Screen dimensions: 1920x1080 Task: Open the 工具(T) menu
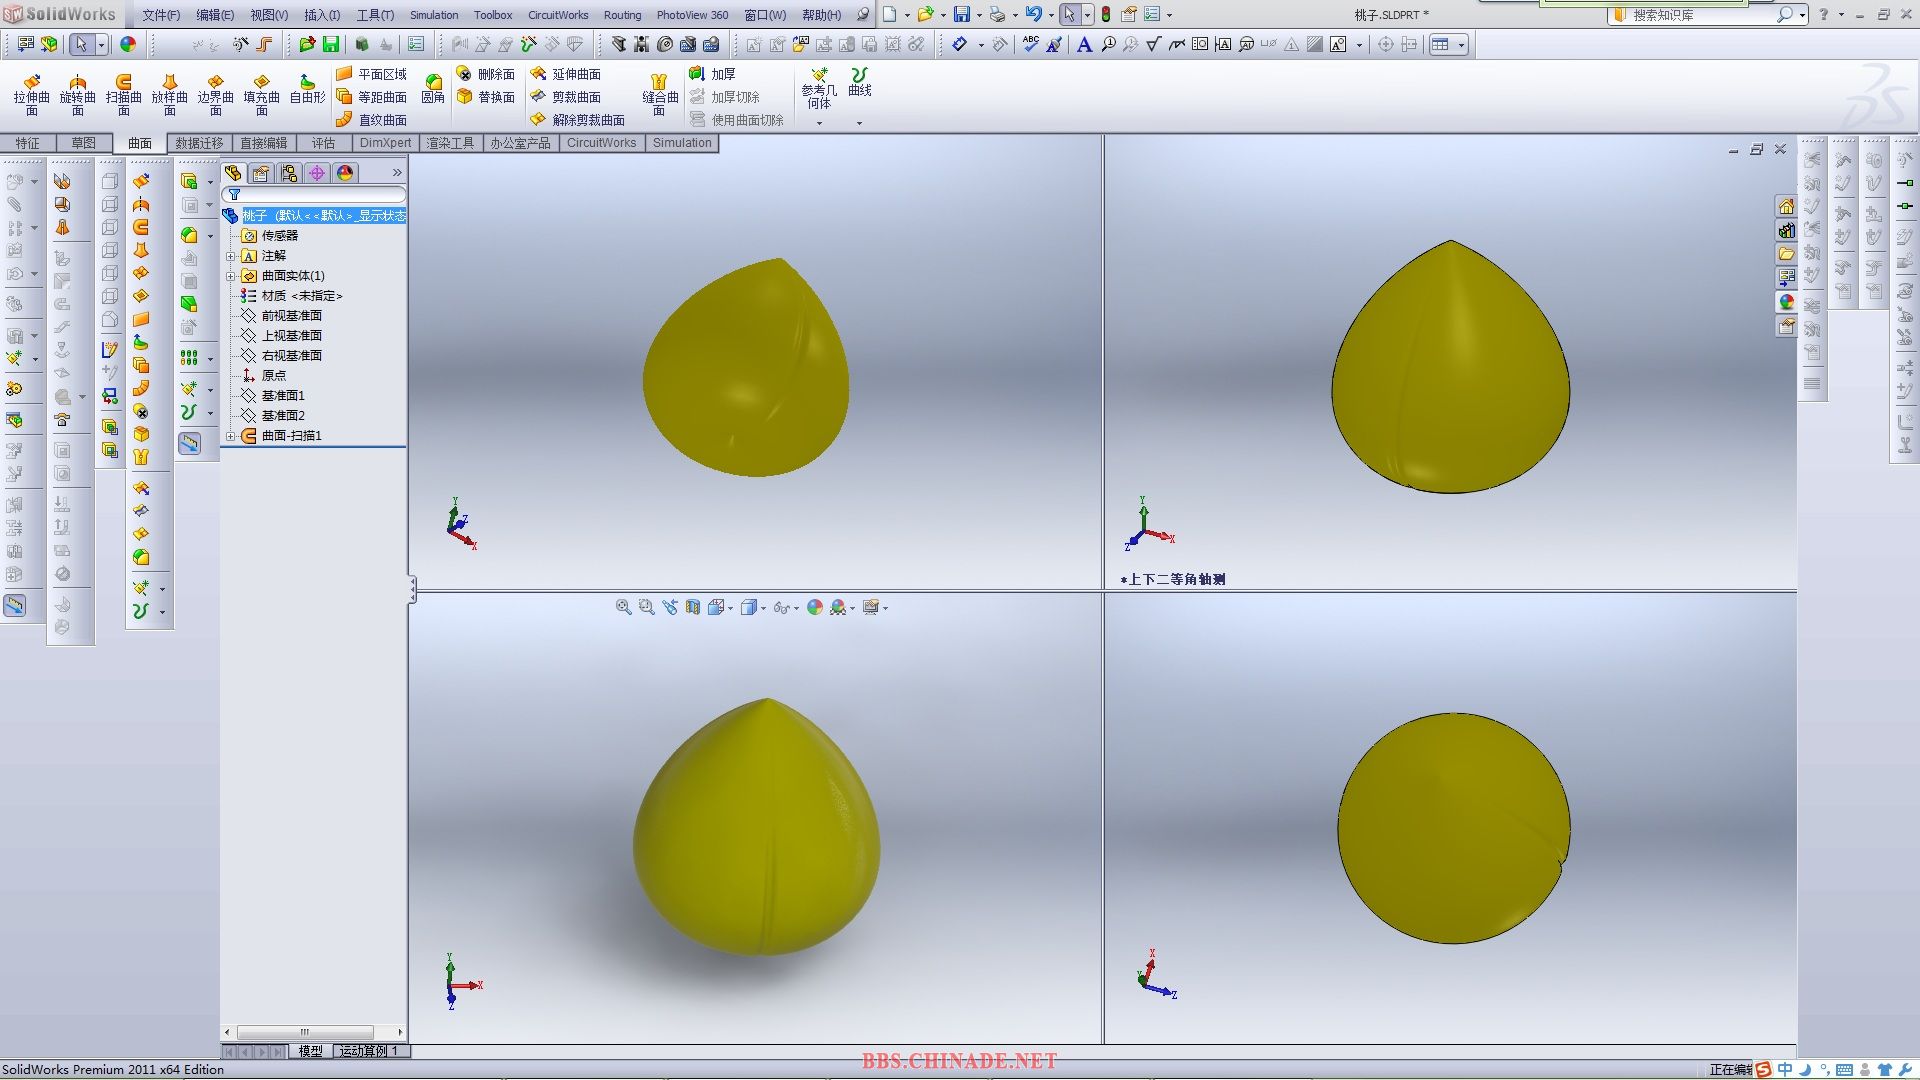coord(375,15)
